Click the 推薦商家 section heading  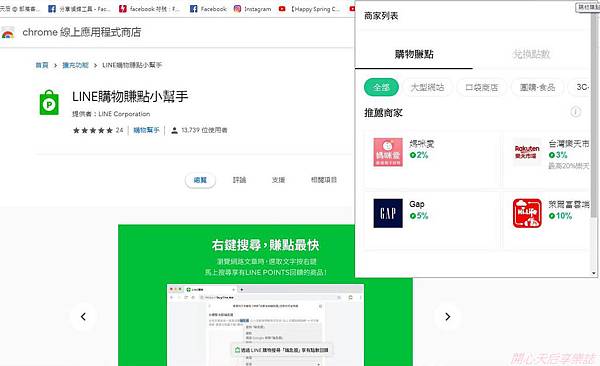pos(383,113)
